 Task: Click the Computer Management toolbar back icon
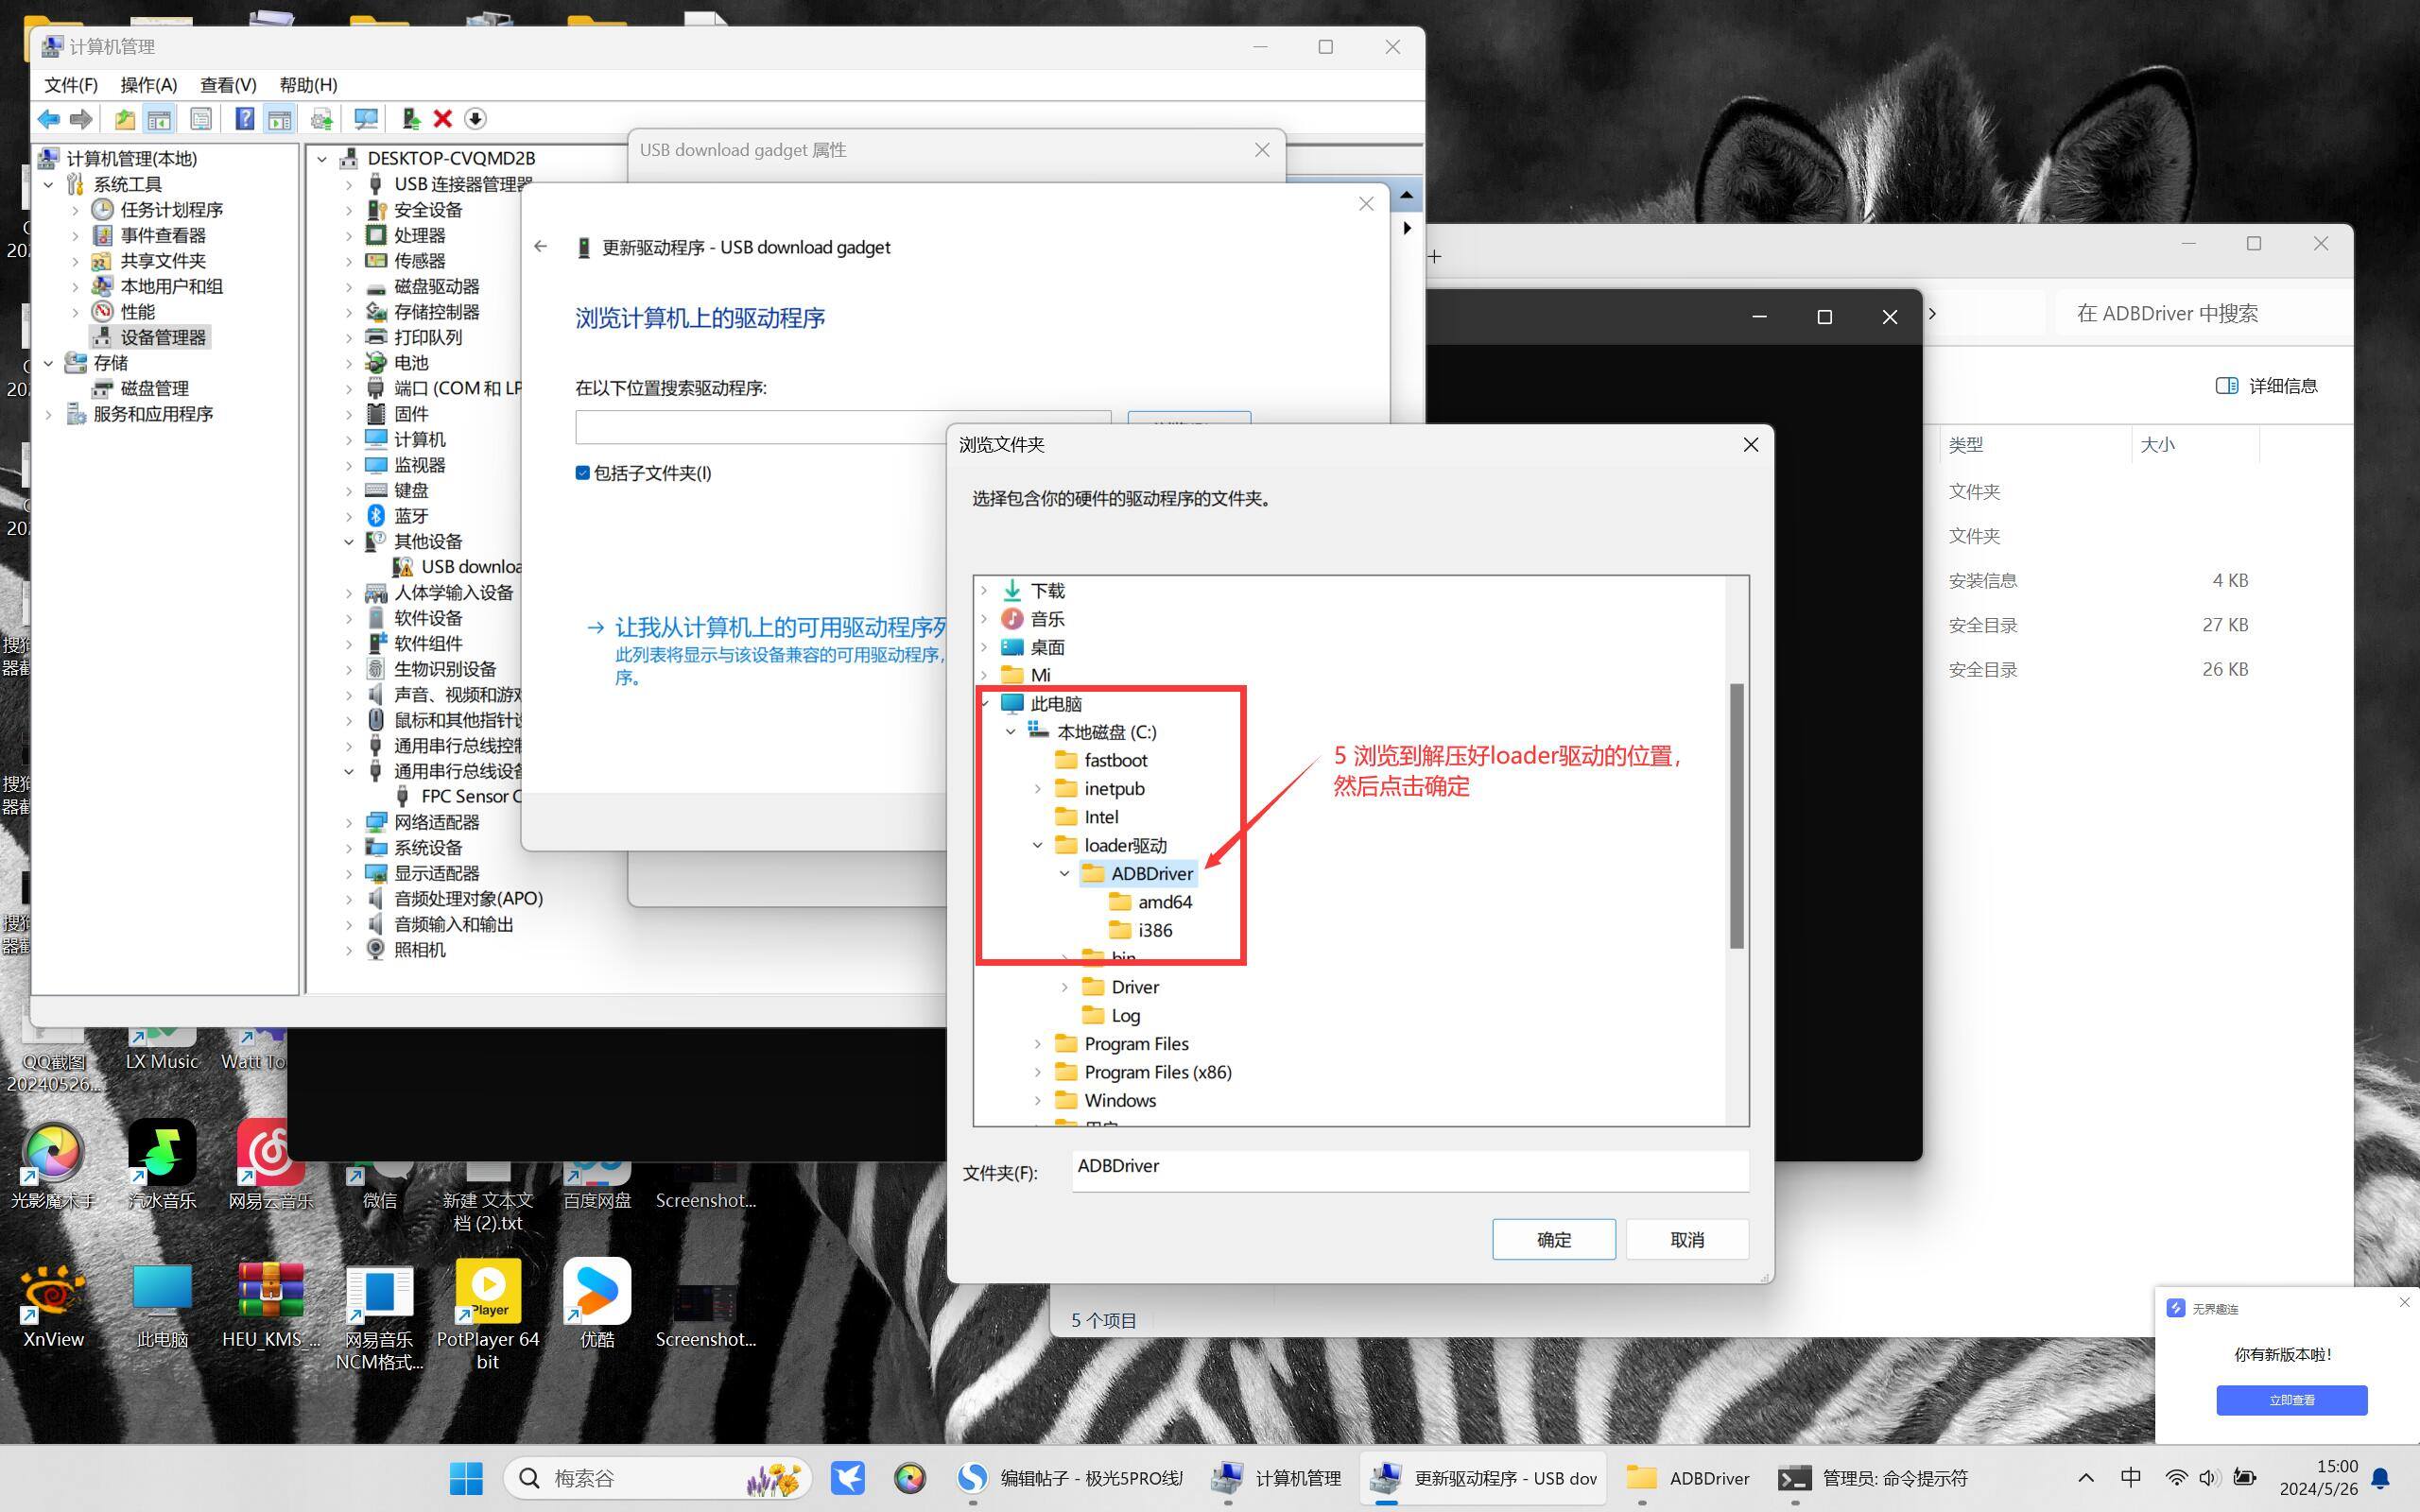[49, 117]
